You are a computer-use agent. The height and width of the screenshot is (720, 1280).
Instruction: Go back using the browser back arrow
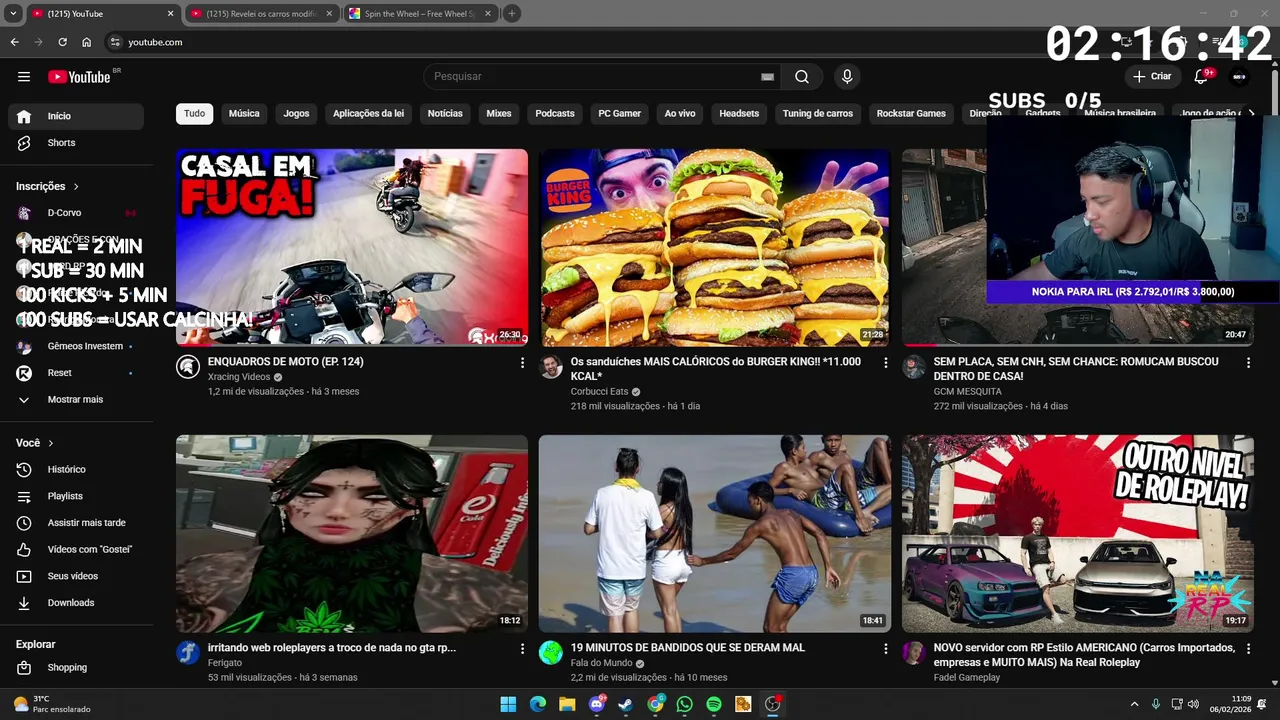[14, 42]
